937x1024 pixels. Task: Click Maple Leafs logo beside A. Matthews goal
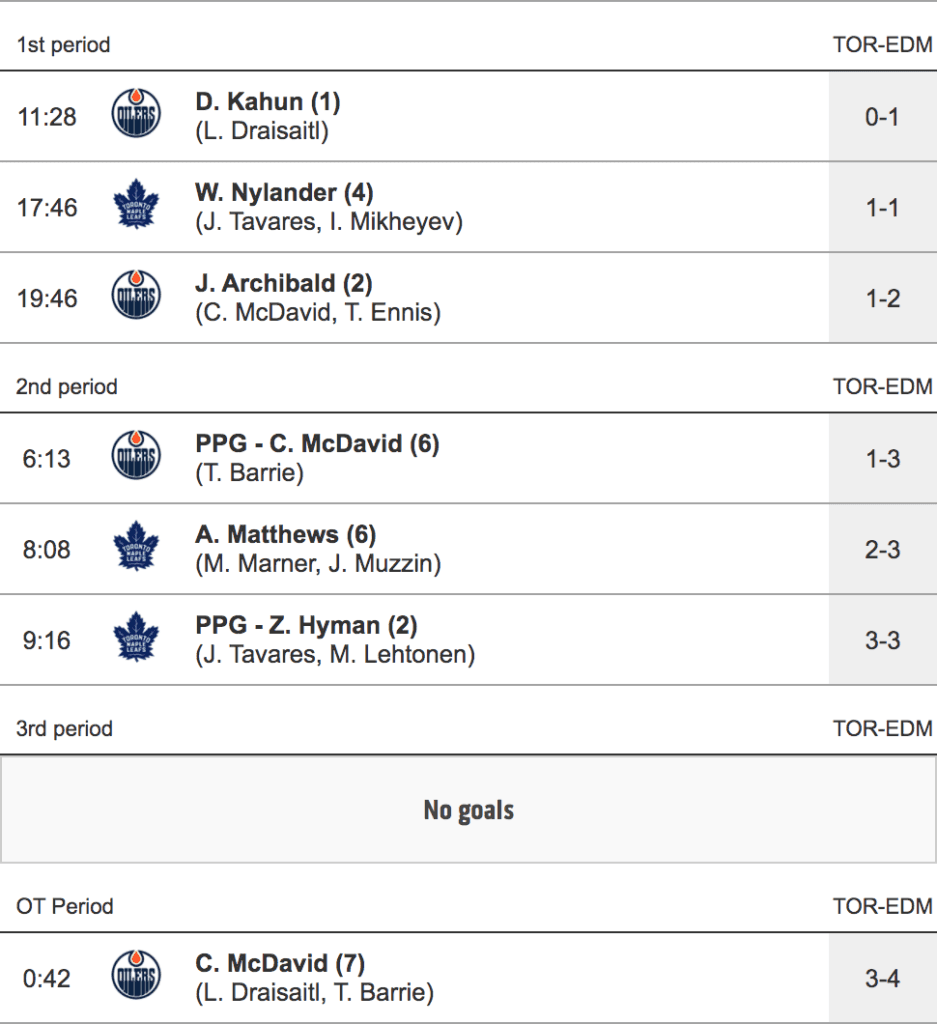tap(136, 549)
